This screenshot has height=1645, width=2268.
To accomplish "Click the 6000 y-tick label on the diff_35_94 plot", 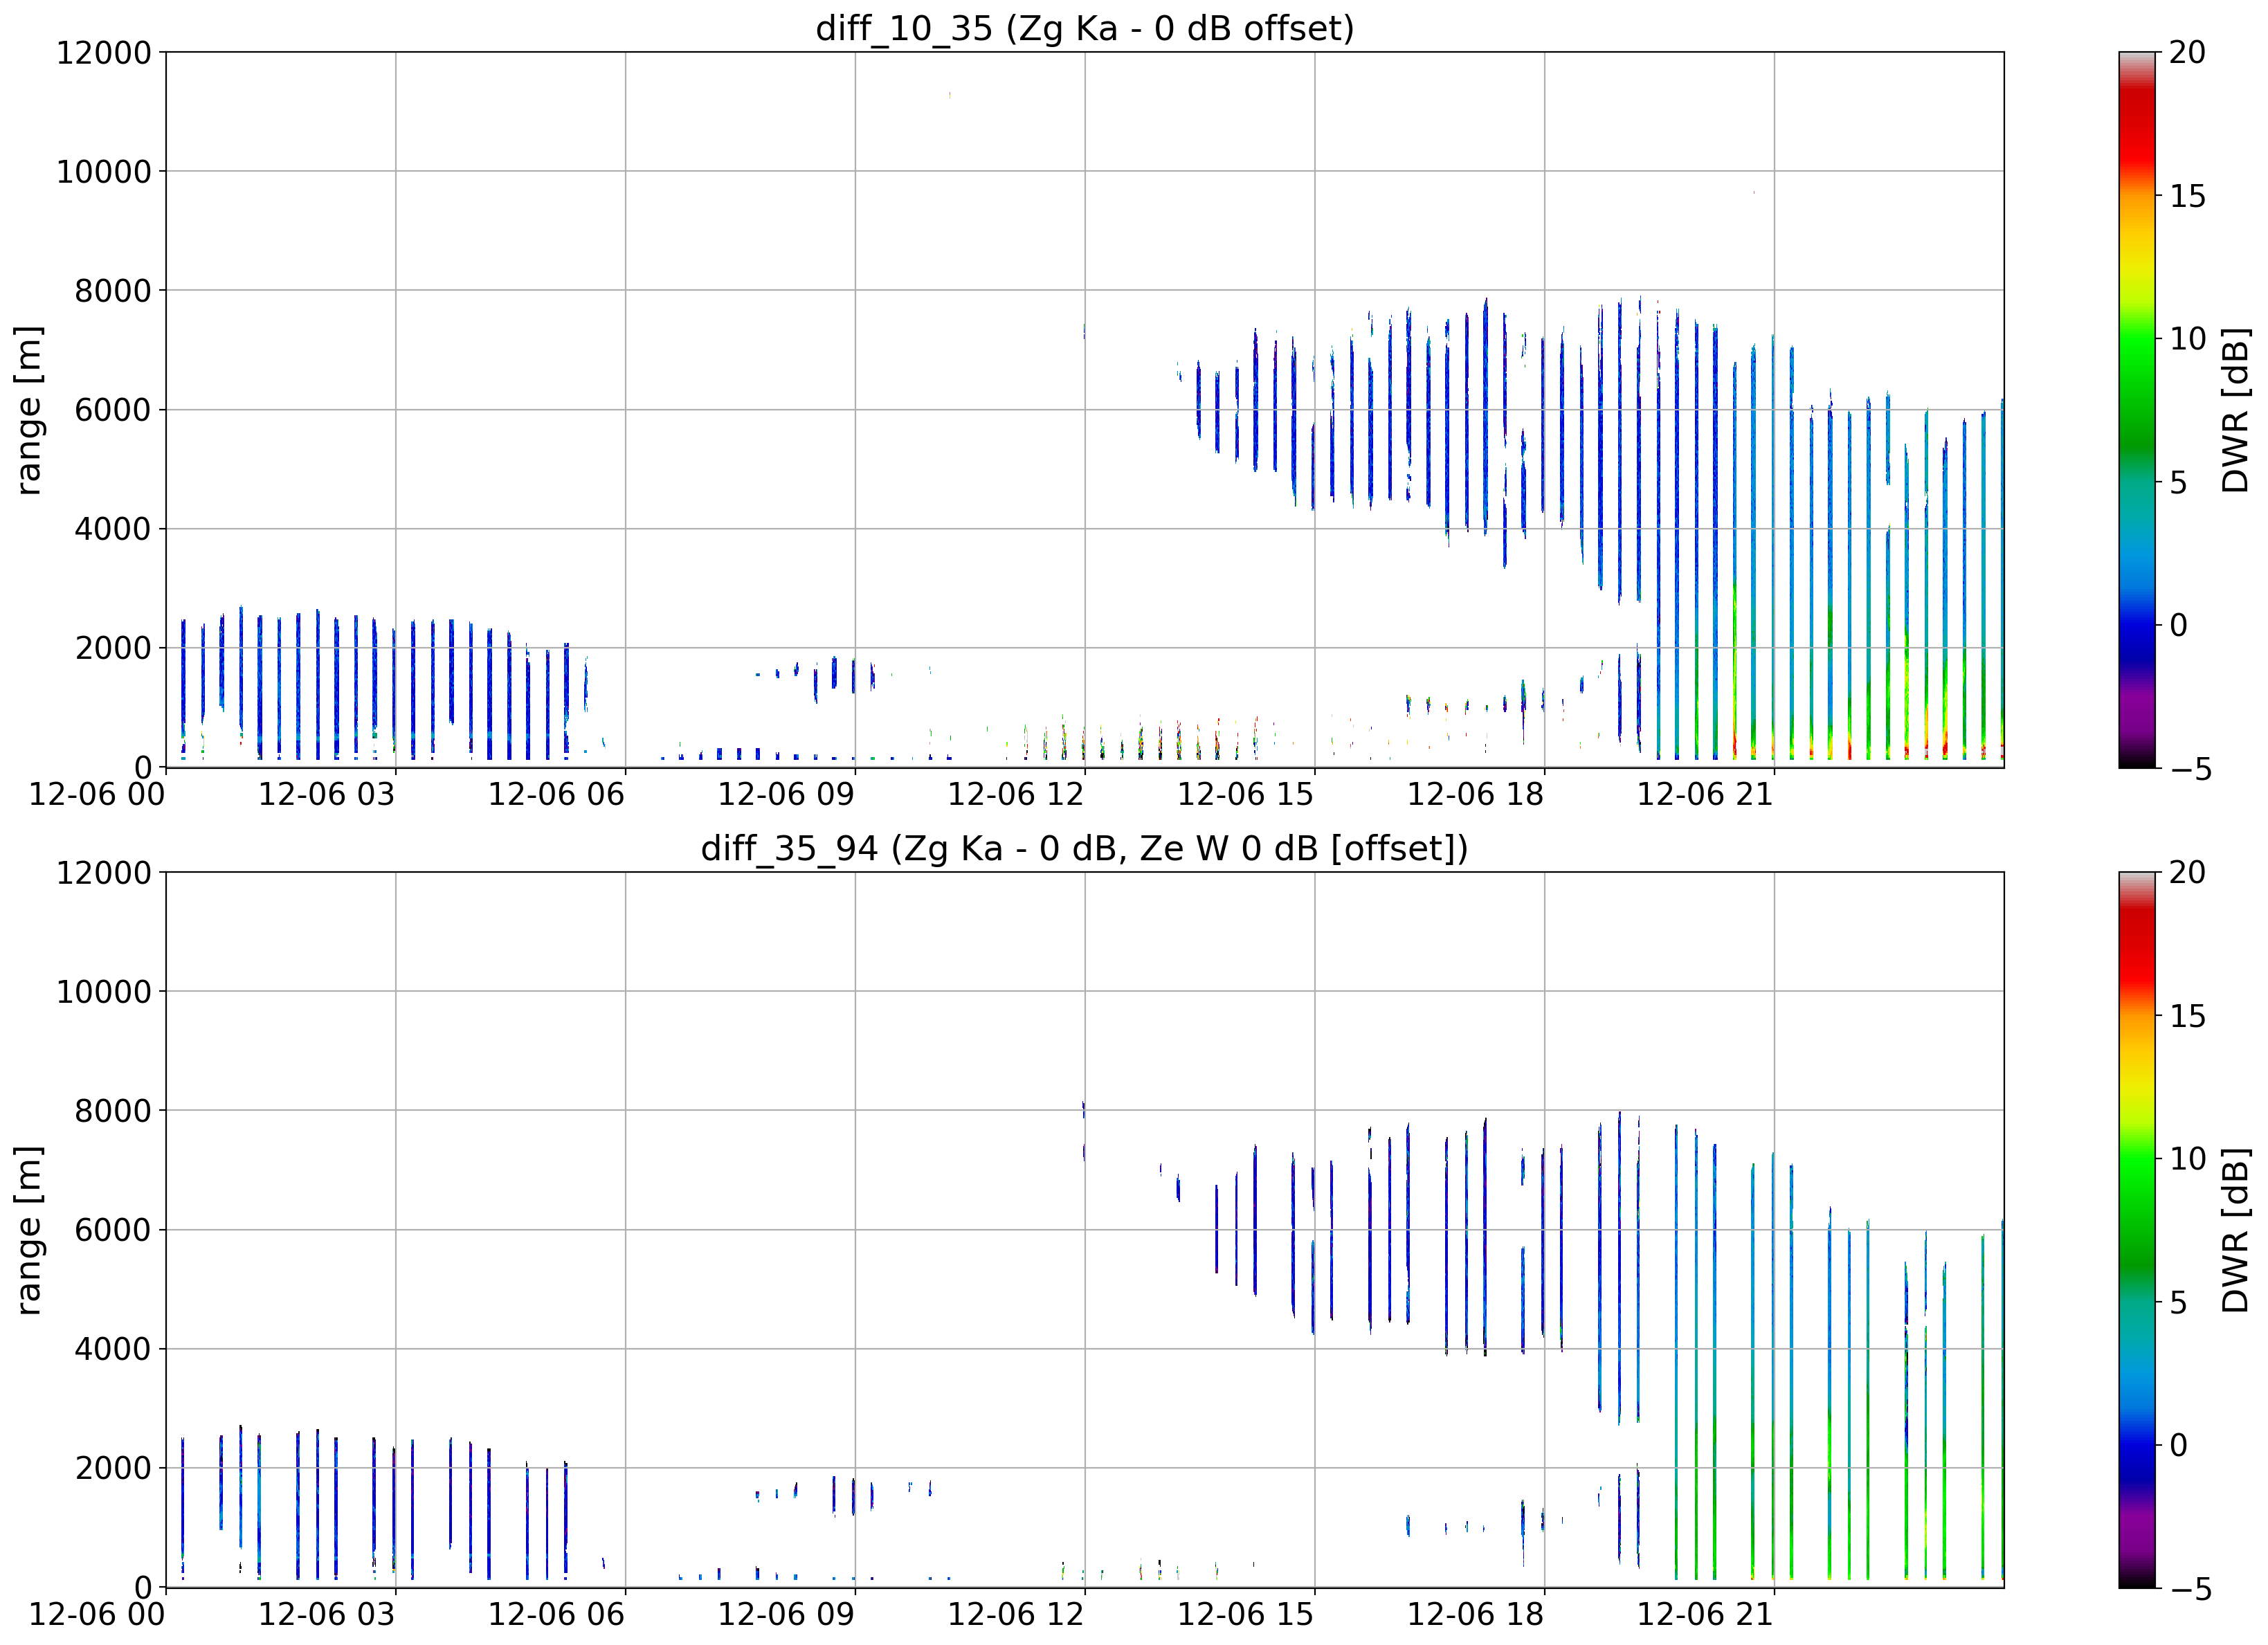I will pos(113,1230).
